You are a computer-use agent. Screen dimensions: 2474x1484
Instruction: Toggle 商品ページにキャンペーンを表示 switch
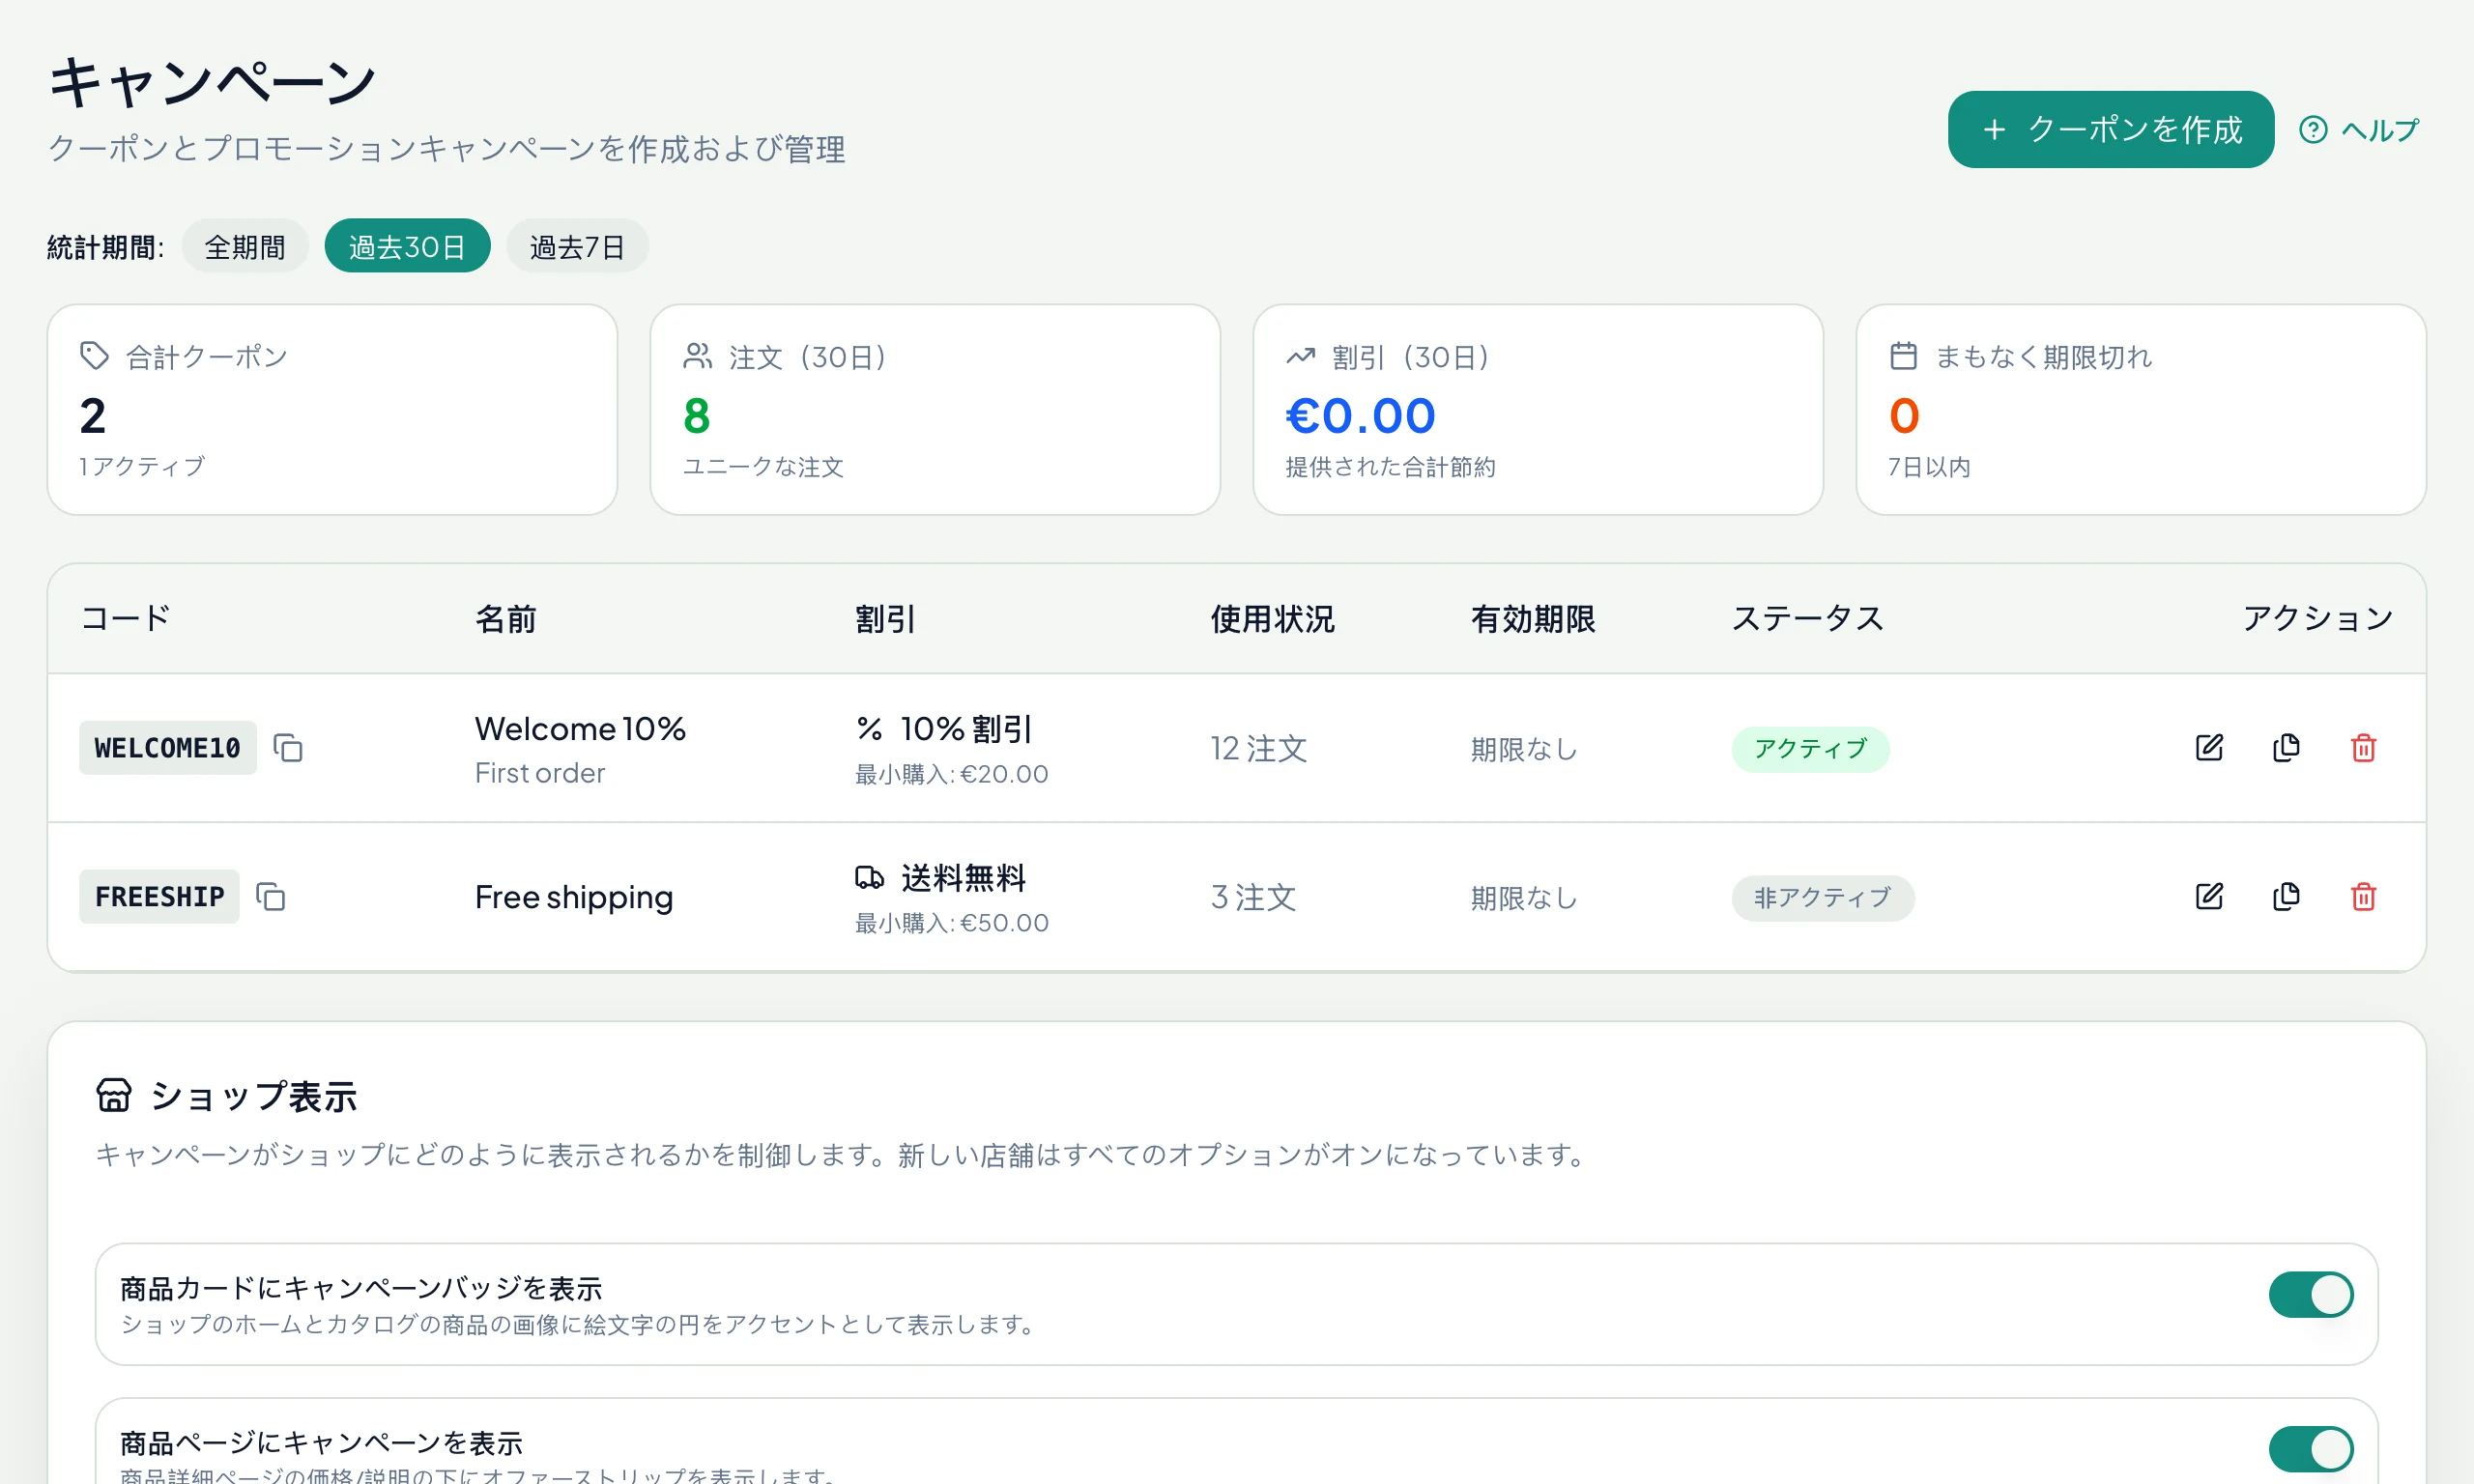pyautogui.click(x=2311, y=1450)
